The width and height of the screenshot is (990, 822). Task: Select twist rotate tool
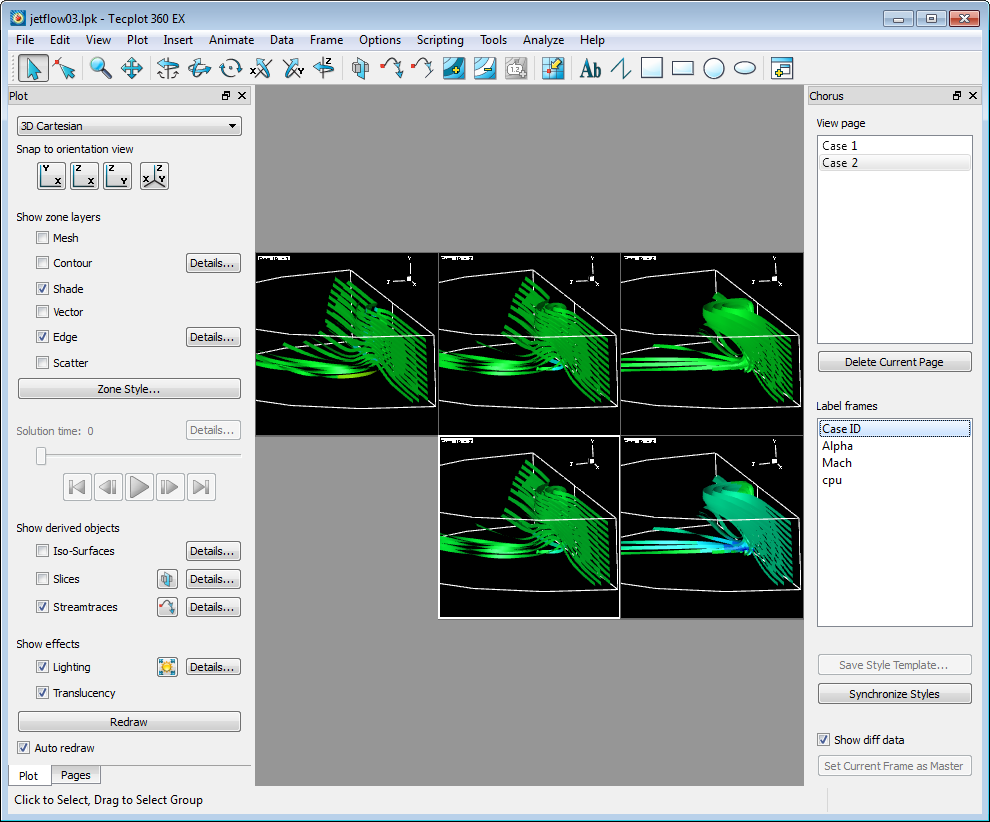click(x=230, y=68)
